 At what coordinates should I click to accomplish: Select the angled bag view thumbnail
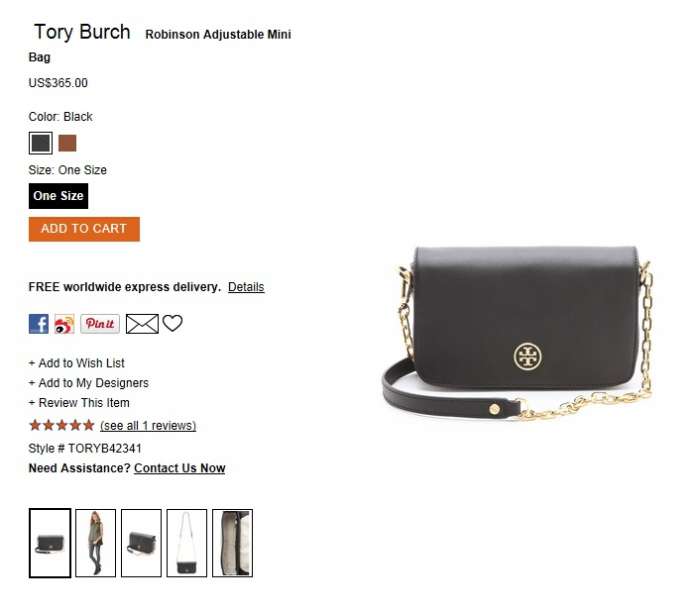click(141, 543)
